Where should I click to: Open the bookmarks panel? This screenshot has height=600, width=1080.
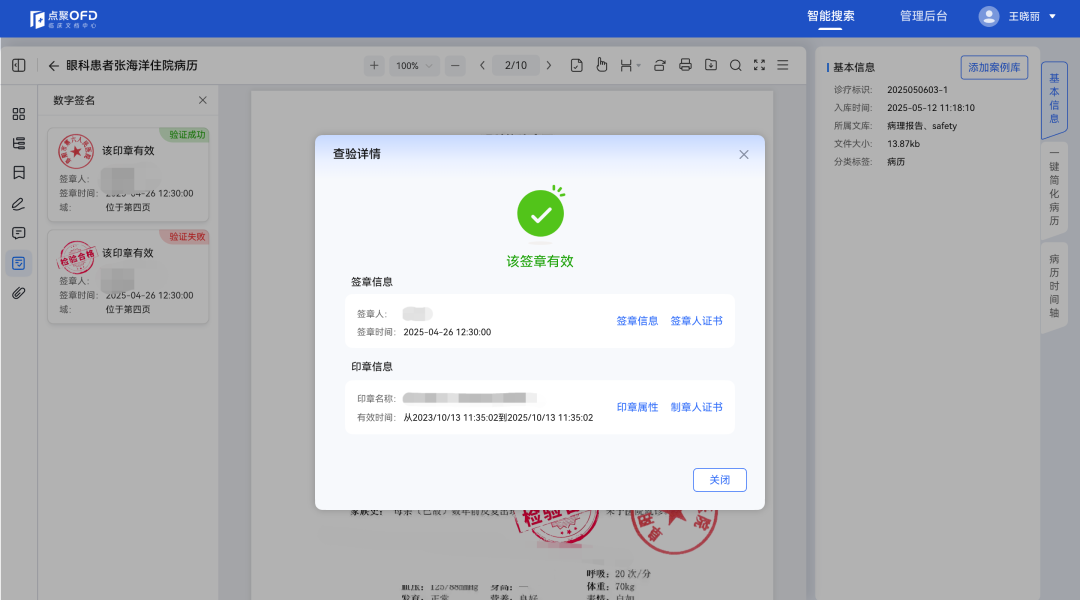[x=19, y=173]
